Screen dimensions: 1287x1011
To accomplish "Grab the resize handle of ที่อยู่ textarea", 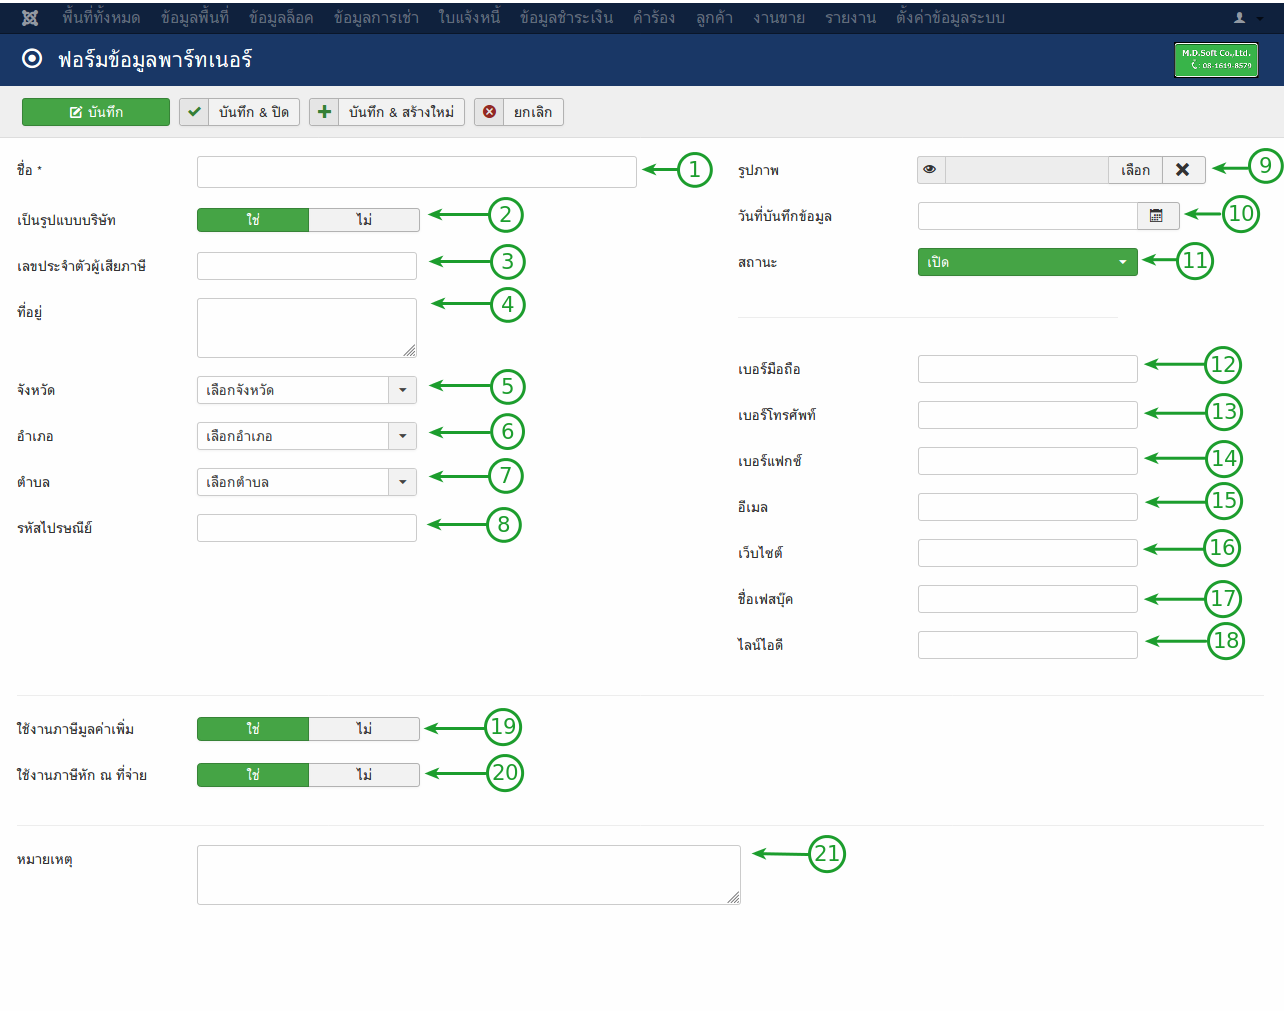I will 410,351.
